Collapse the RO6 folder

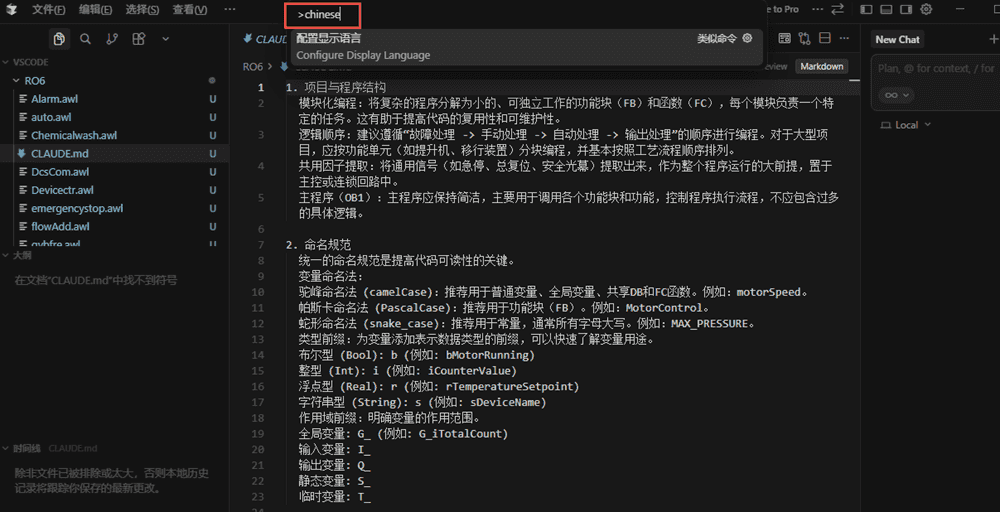pos(17,80)
